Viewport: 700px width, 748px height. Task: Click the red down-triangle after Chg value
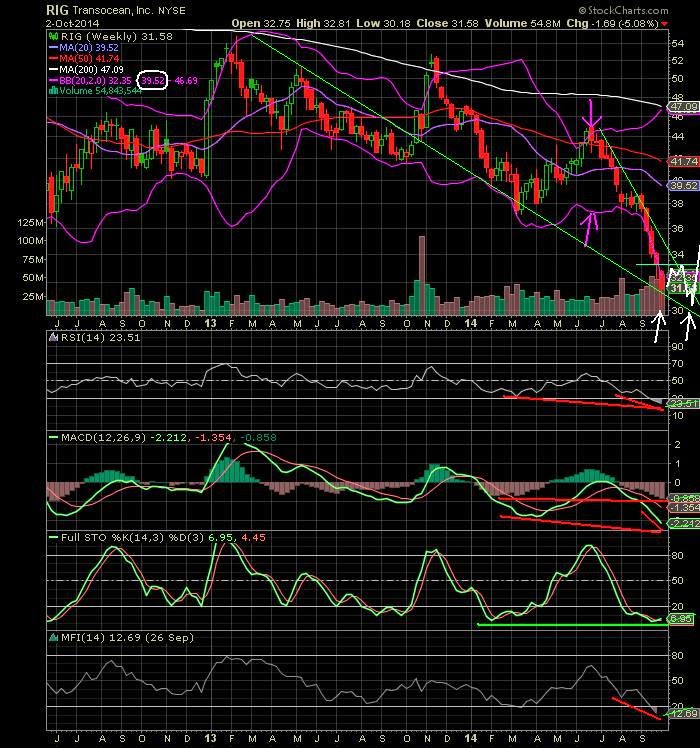(664, 24)
